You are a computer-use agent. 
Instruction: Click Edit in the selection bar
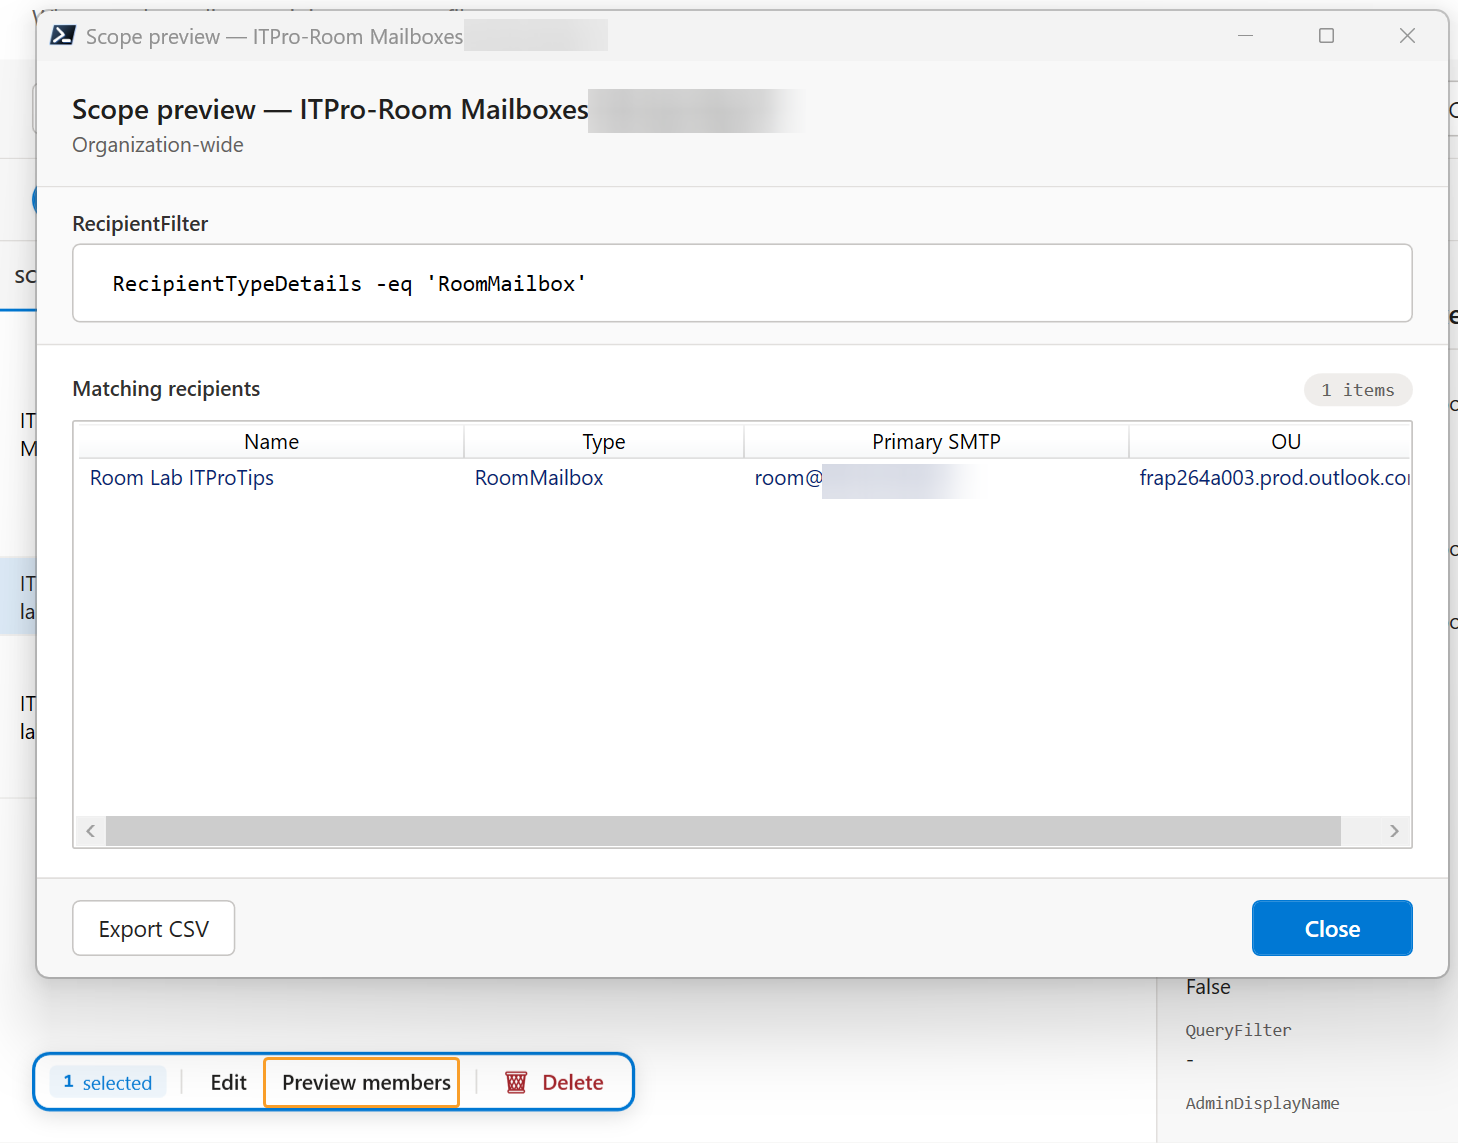tap(228, 1082)
